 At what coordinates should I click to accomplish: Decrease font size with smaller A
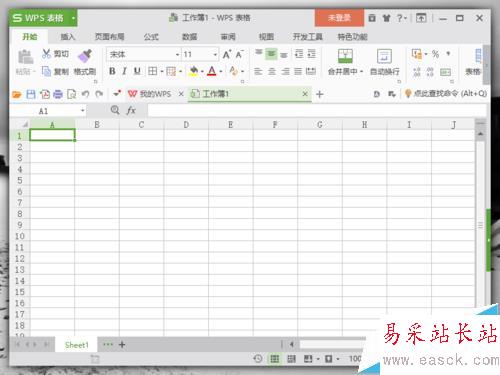239,54
